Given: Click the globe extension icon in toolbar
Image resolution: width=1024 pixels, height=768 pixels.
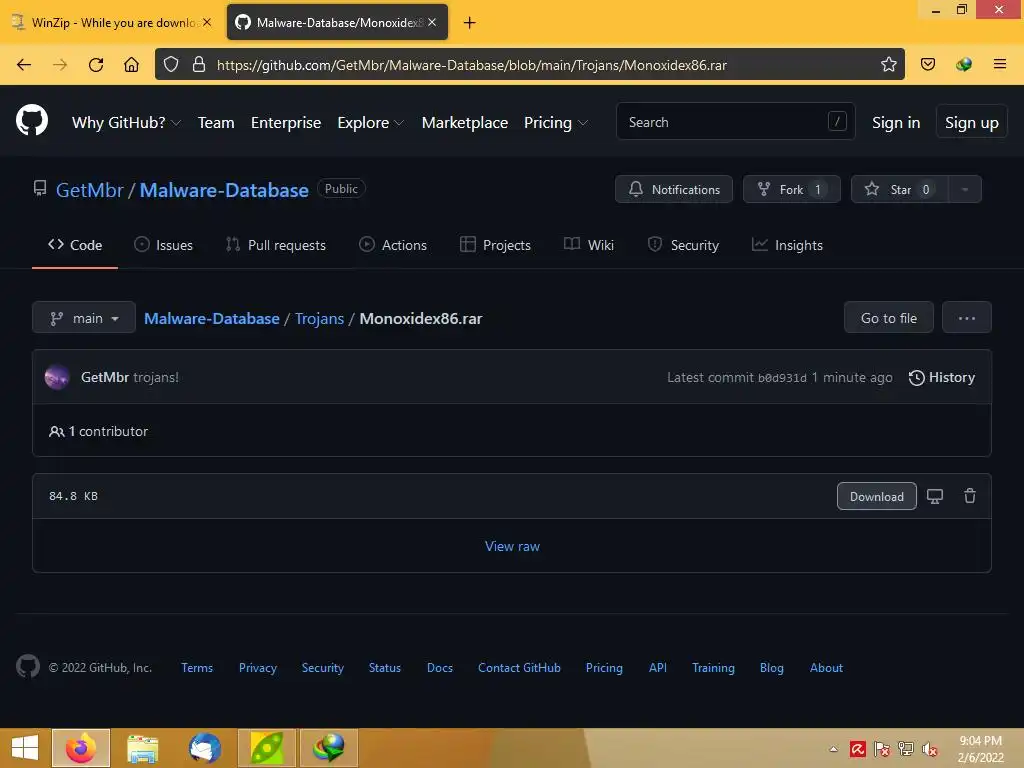Looking at the screenshot, I should (963, 64).
